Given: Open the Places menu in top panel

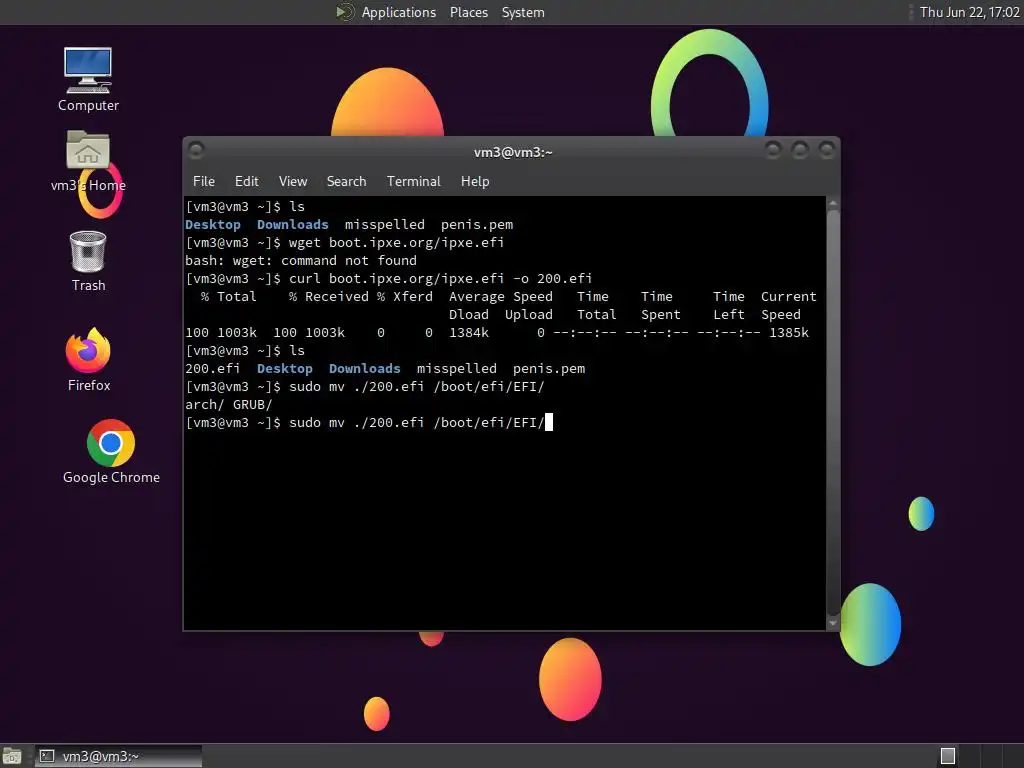Looking at the screenshot, I should (x=468, y=12).
